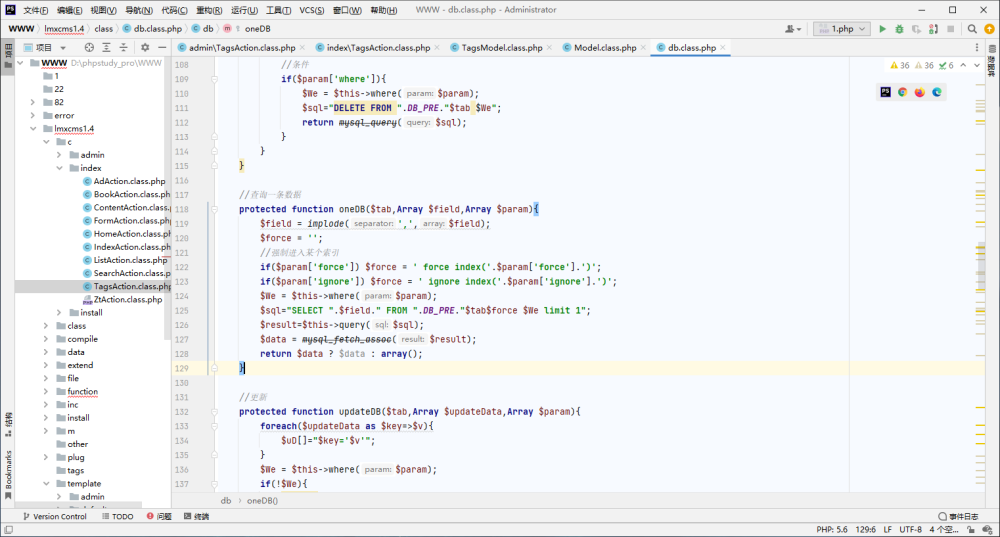Viewport: 1000px width, 537px height.
Task: Fold the oneDB function at line 118
Action: point(214,209)
